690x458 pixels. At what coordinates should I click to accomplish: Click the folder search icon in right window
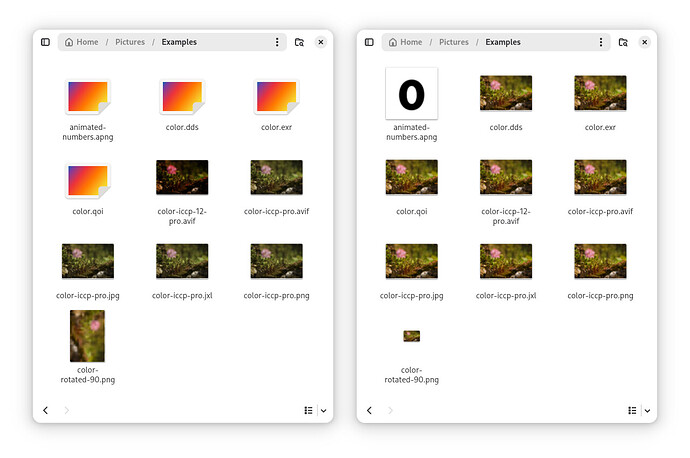(x=623, y=42)
